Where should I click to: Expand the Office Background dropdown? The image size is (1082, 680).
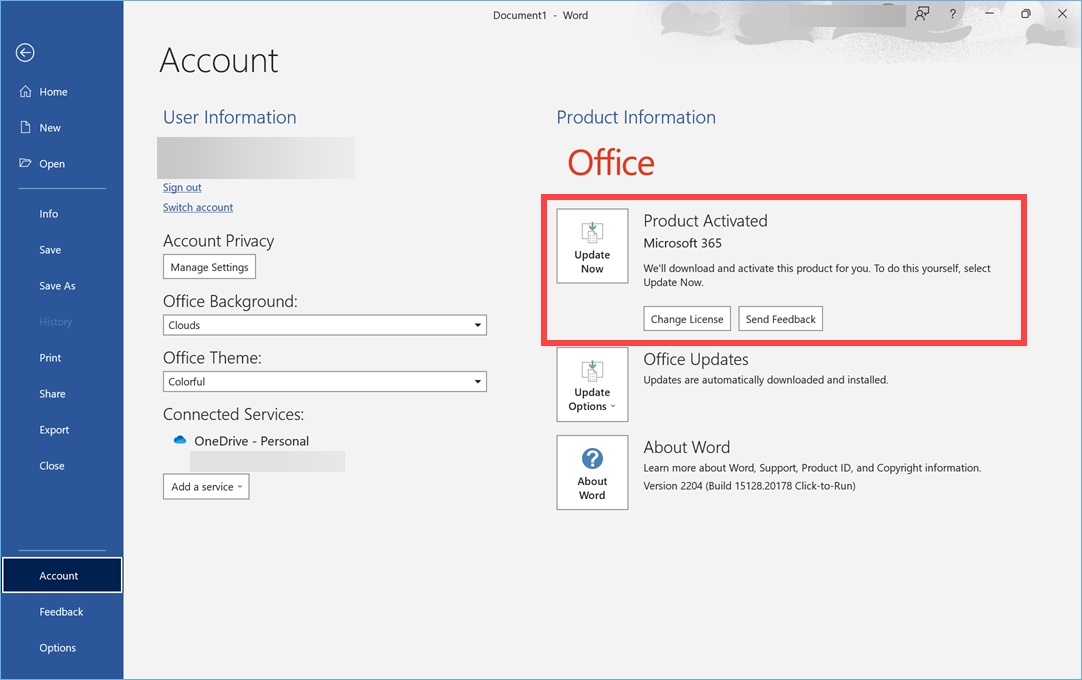point(324,325)
